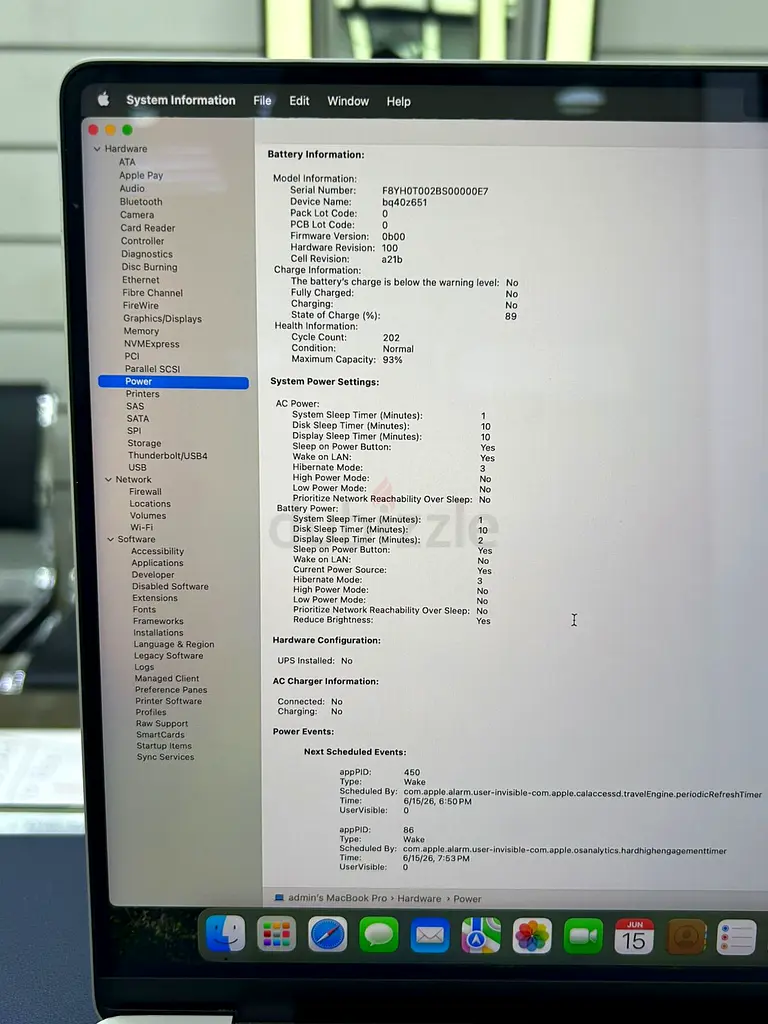Image resolution: width=768 pixels, height=1024 pixels.
Task: Open Calendar showing JUN 15
Action: click(634, 936)
